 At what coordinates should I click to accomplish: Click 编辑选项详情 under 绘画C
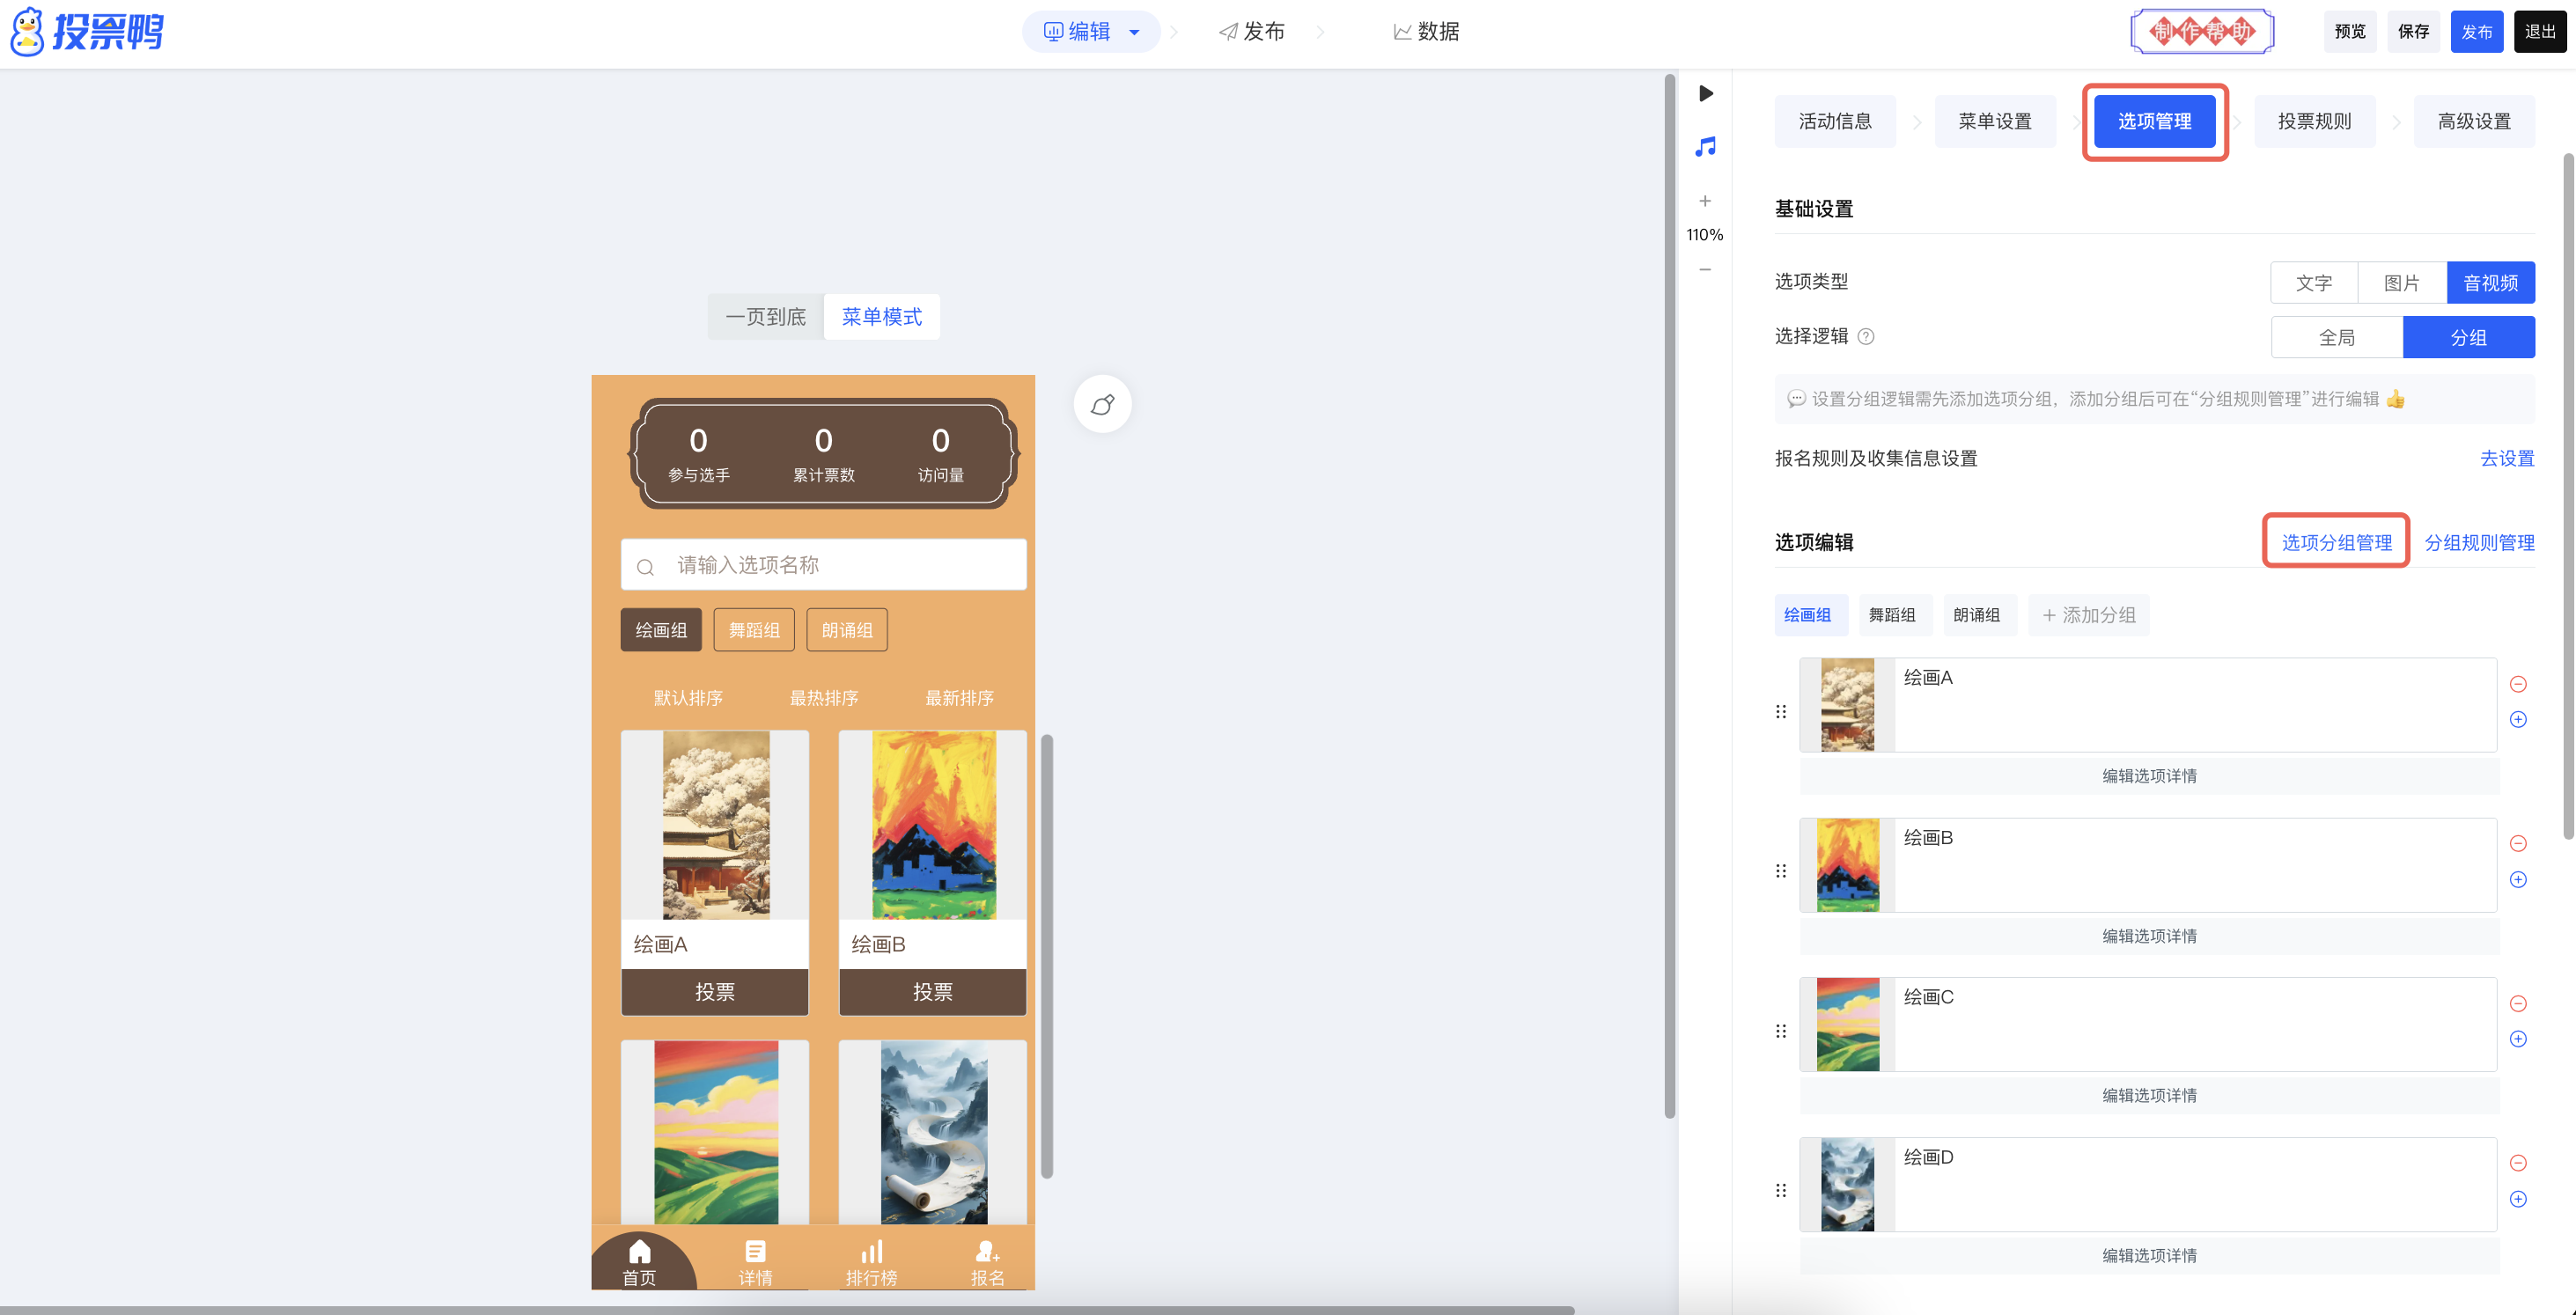[x=2150, y=1095]
